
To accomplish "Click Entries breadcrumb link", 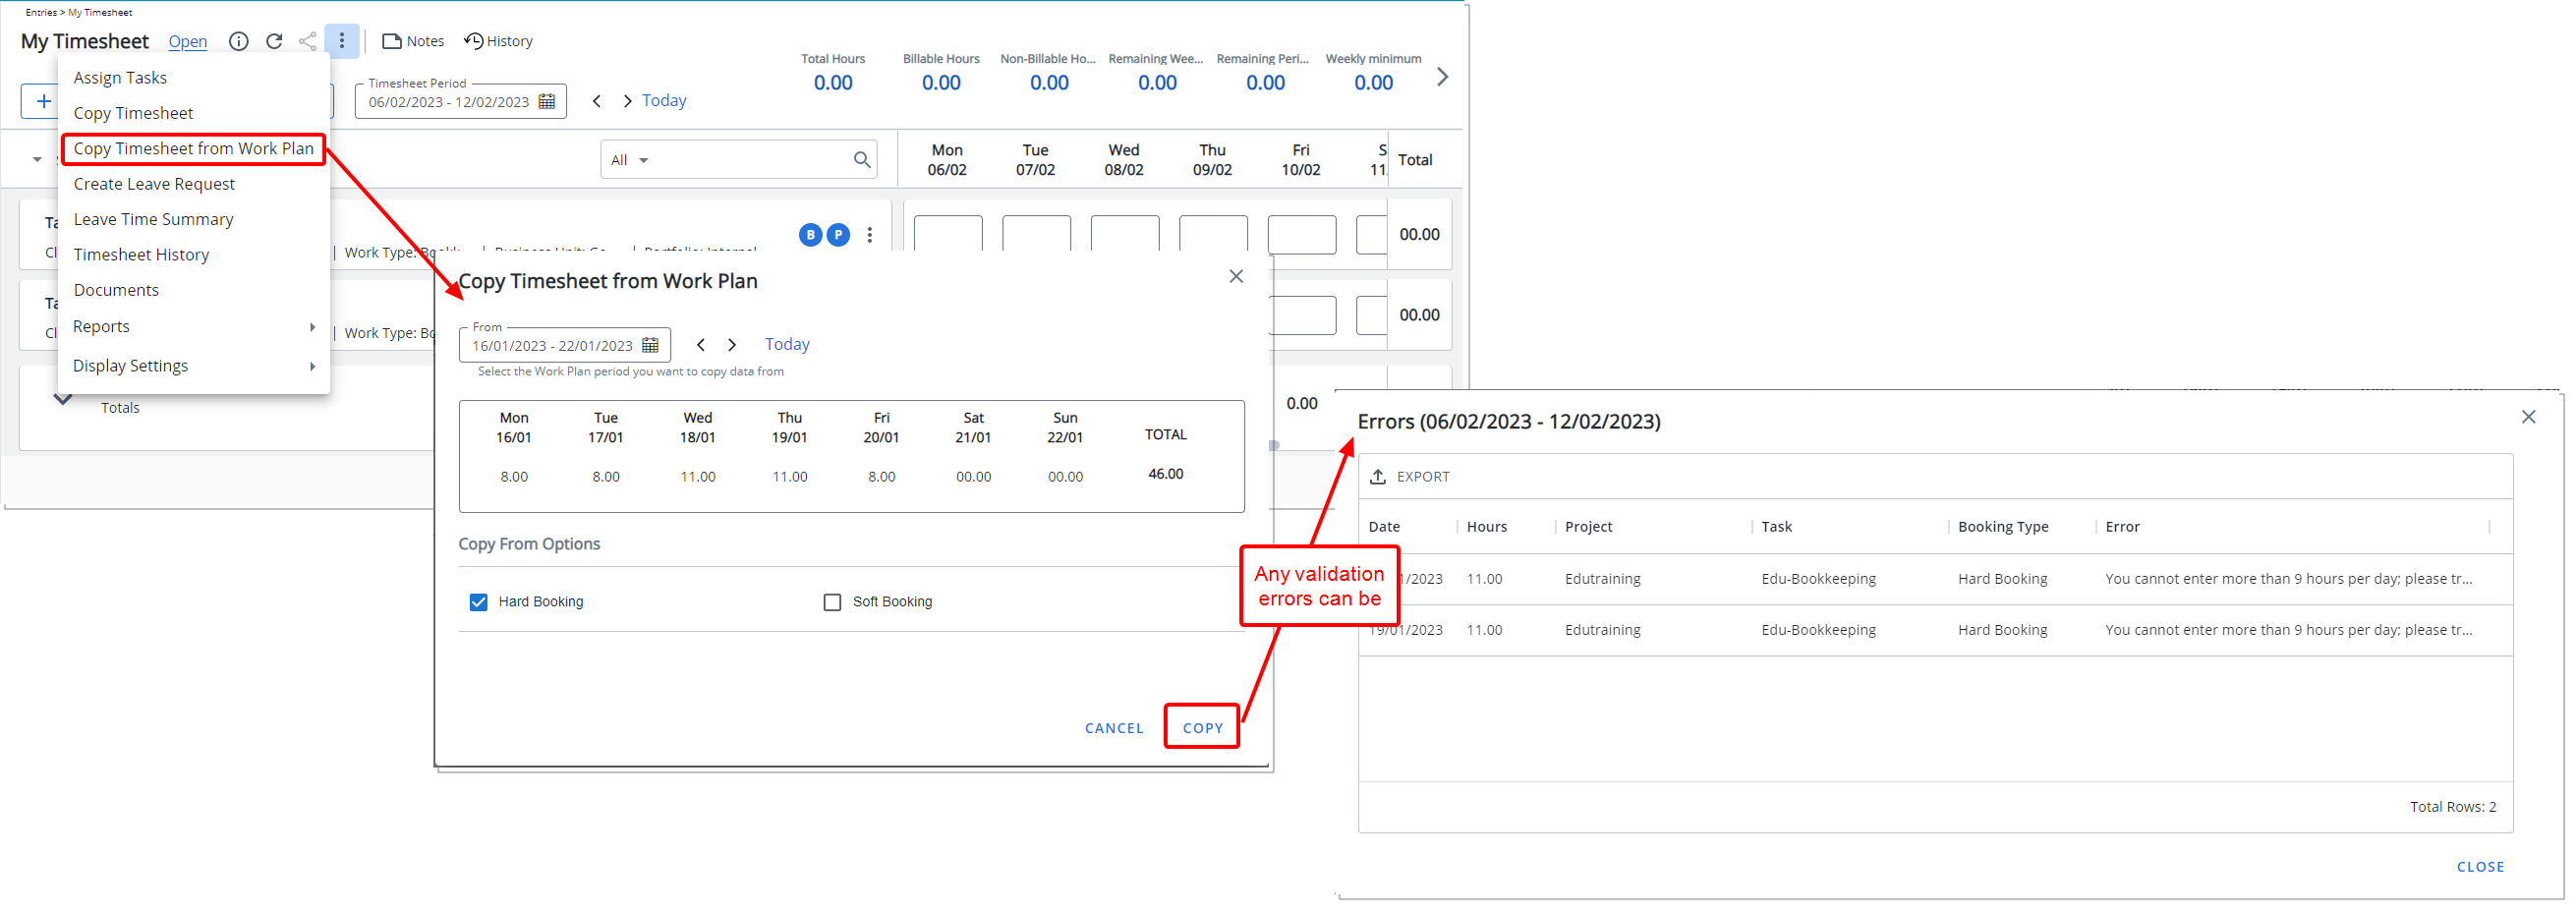I will 41,12.
